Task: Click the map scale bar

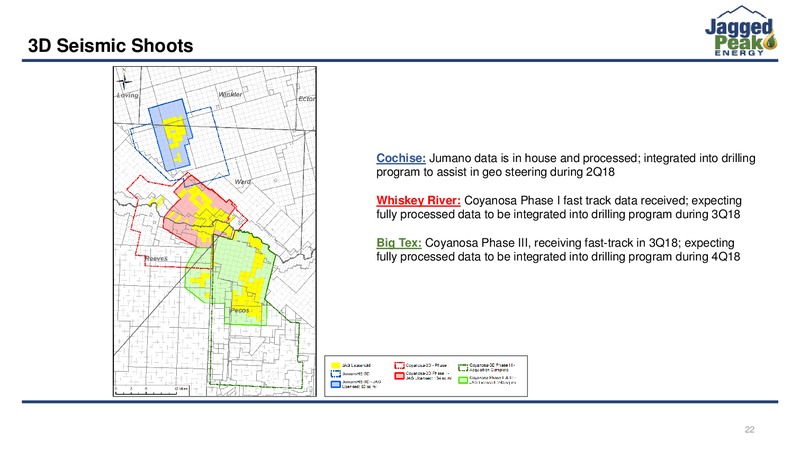Action: (152, 391)
